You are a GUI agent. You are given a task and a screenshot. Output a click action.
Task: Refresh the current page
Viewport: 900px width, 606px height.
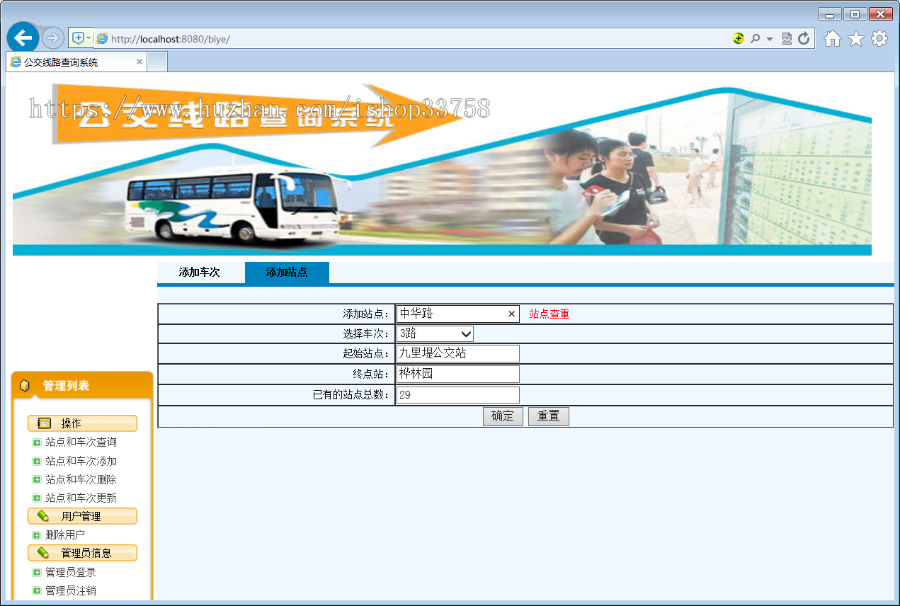[805, 37]
